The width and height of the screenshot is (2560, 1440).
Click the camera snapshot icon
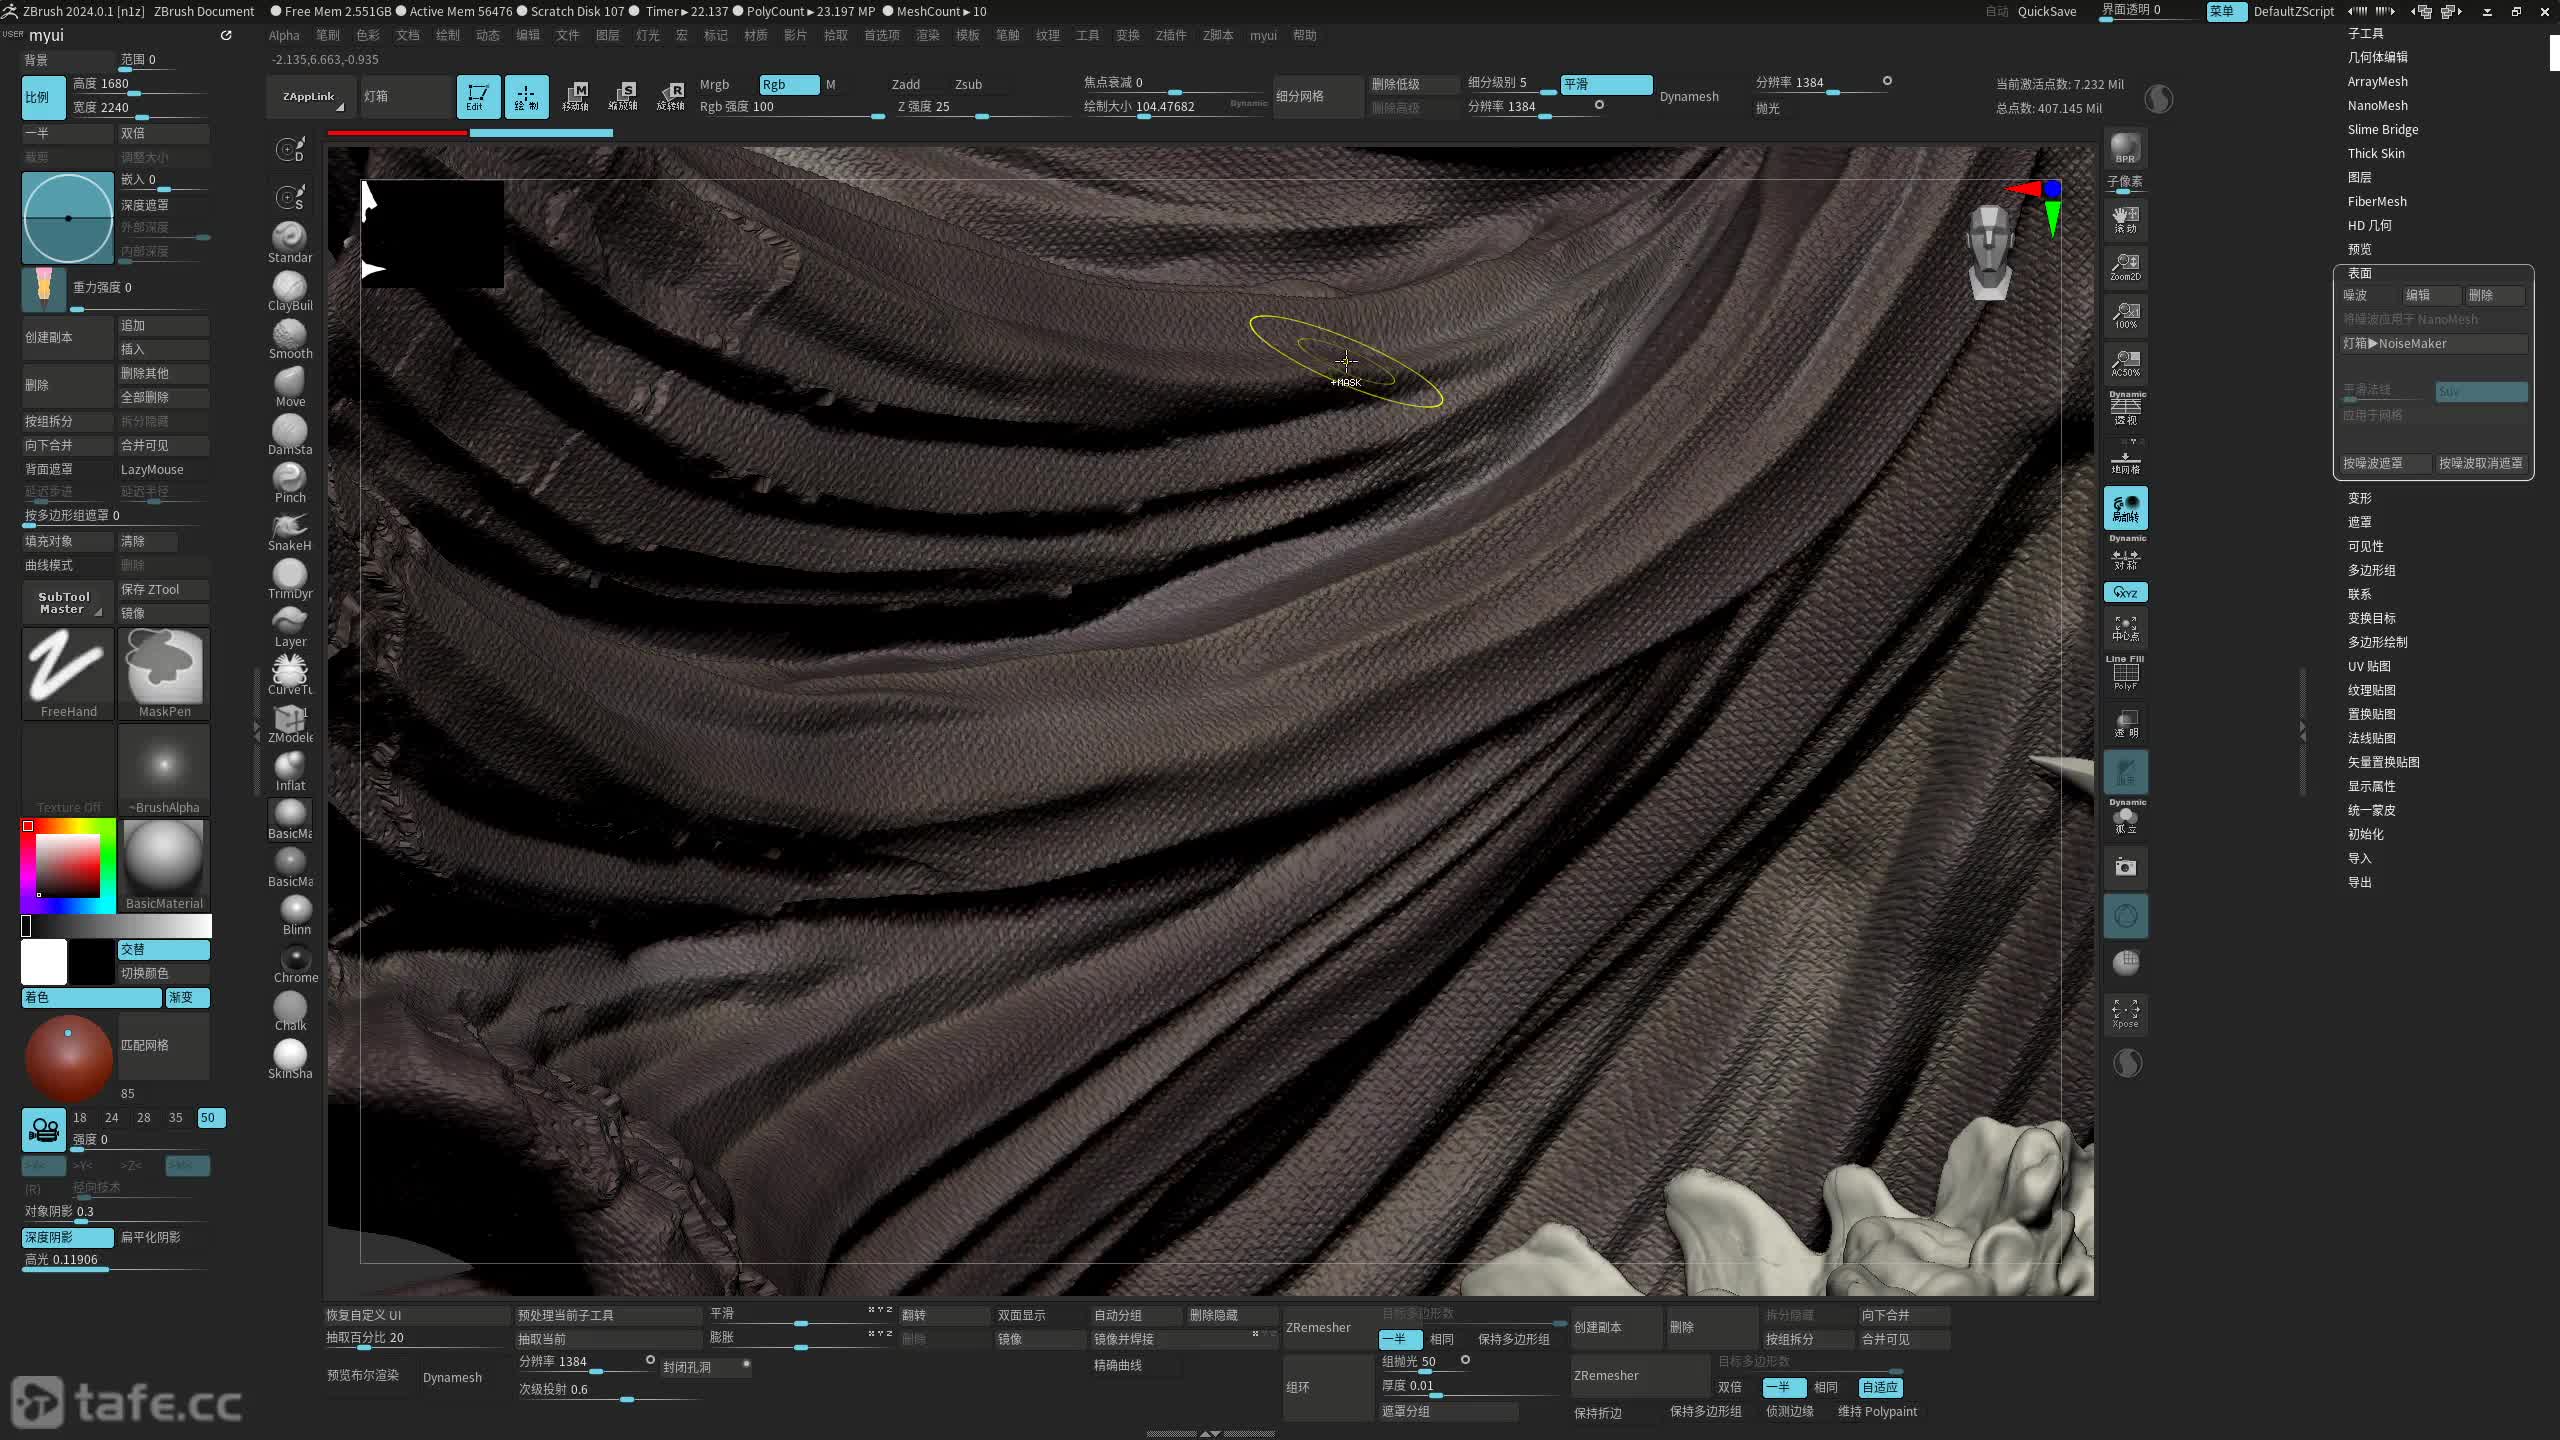tap(2125, 867)
